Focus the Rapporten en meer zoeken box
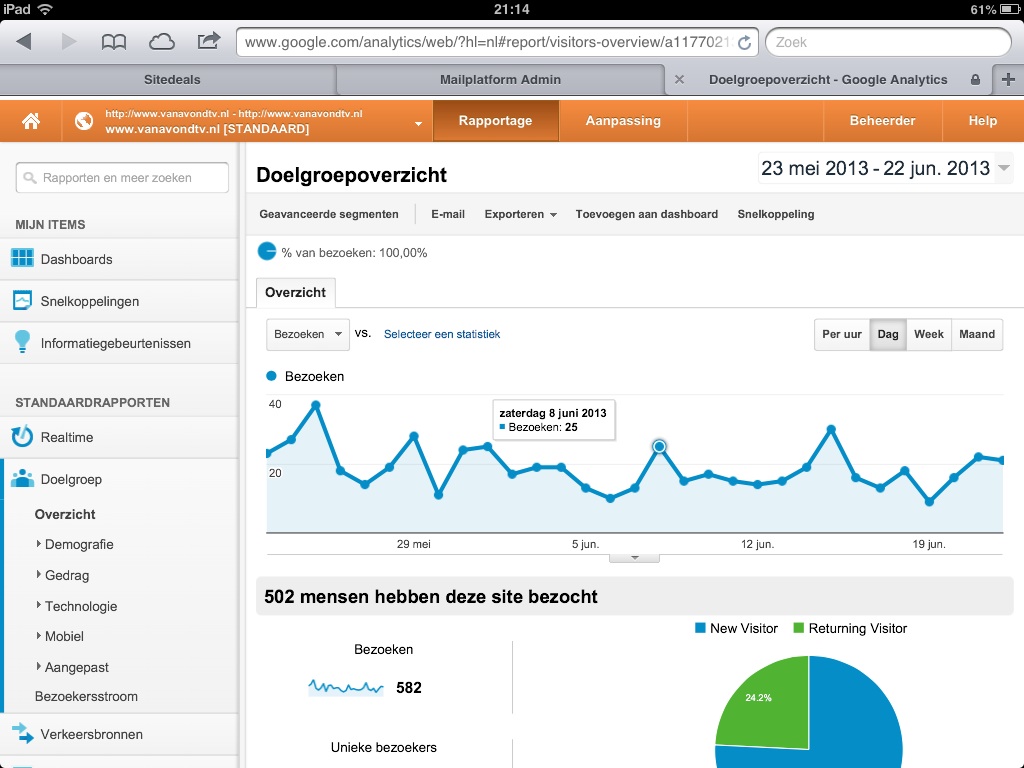The width and height of the screenshot is (1024, 768). coord(122,178)
